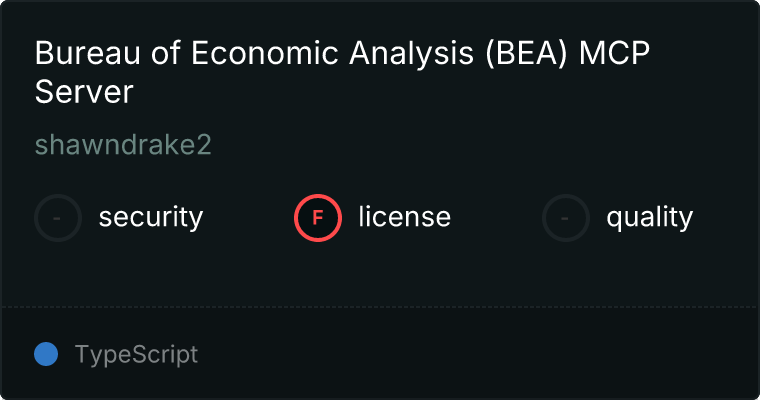Click the blue TypeScript language dot

[46, 354]
